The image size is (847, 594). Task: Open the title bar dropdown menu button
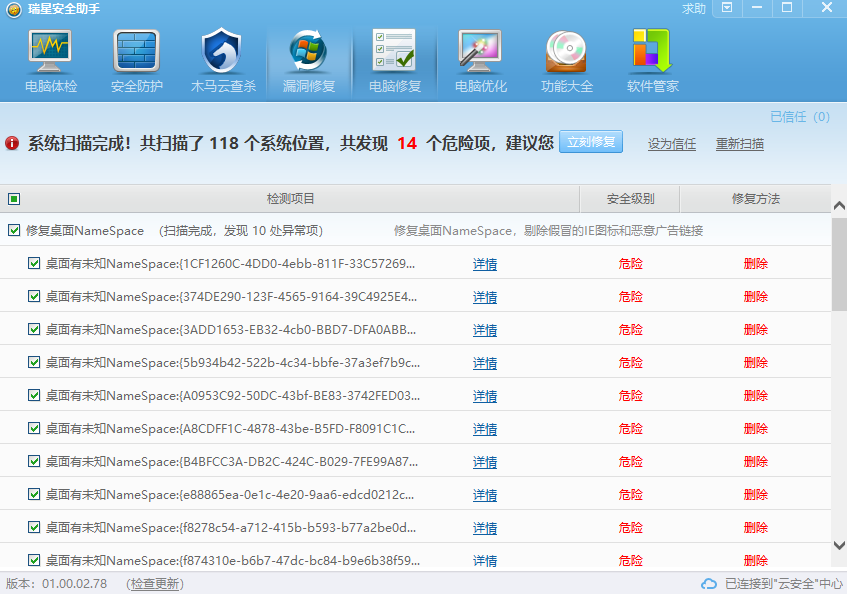pyautogui.click(x=727, y=8)
